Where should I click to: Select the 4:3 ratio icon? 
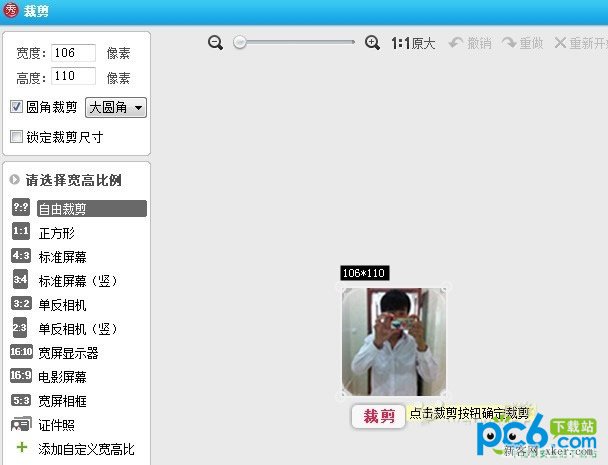(21, 256)
